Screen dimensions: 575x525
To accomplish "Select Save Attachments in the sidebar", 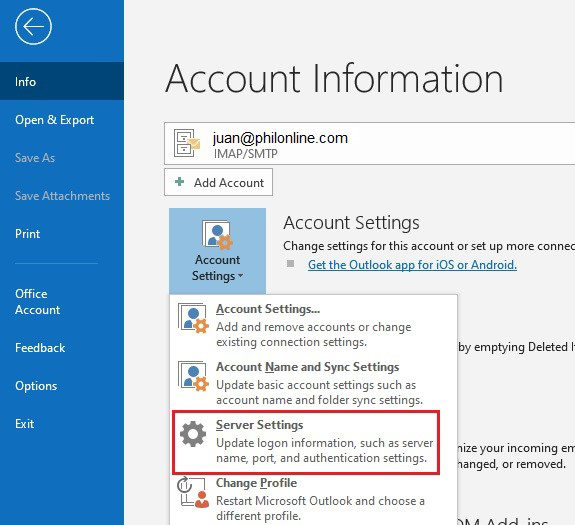I will 62,196.
